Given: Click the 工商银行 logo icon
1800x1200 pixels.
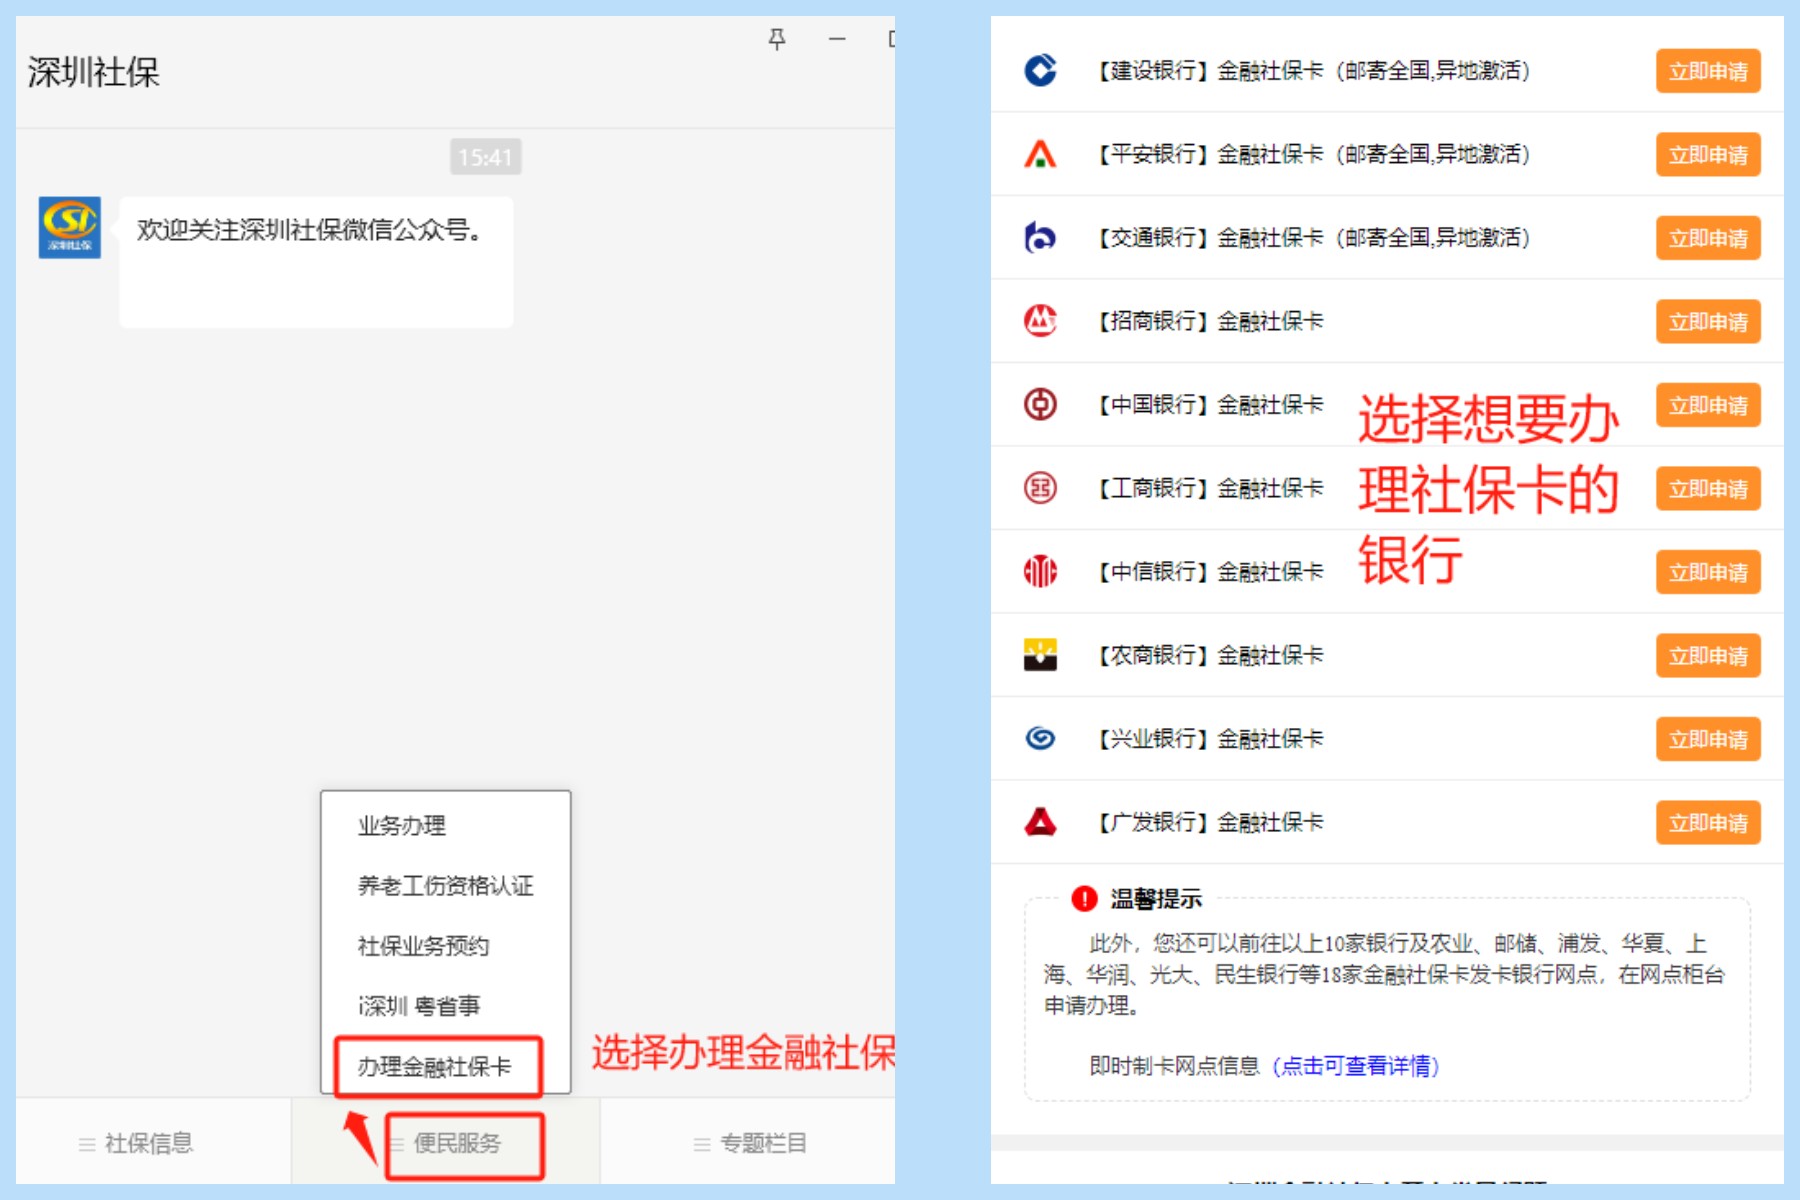Looking at the screenshot, I should pos(1040,488).
